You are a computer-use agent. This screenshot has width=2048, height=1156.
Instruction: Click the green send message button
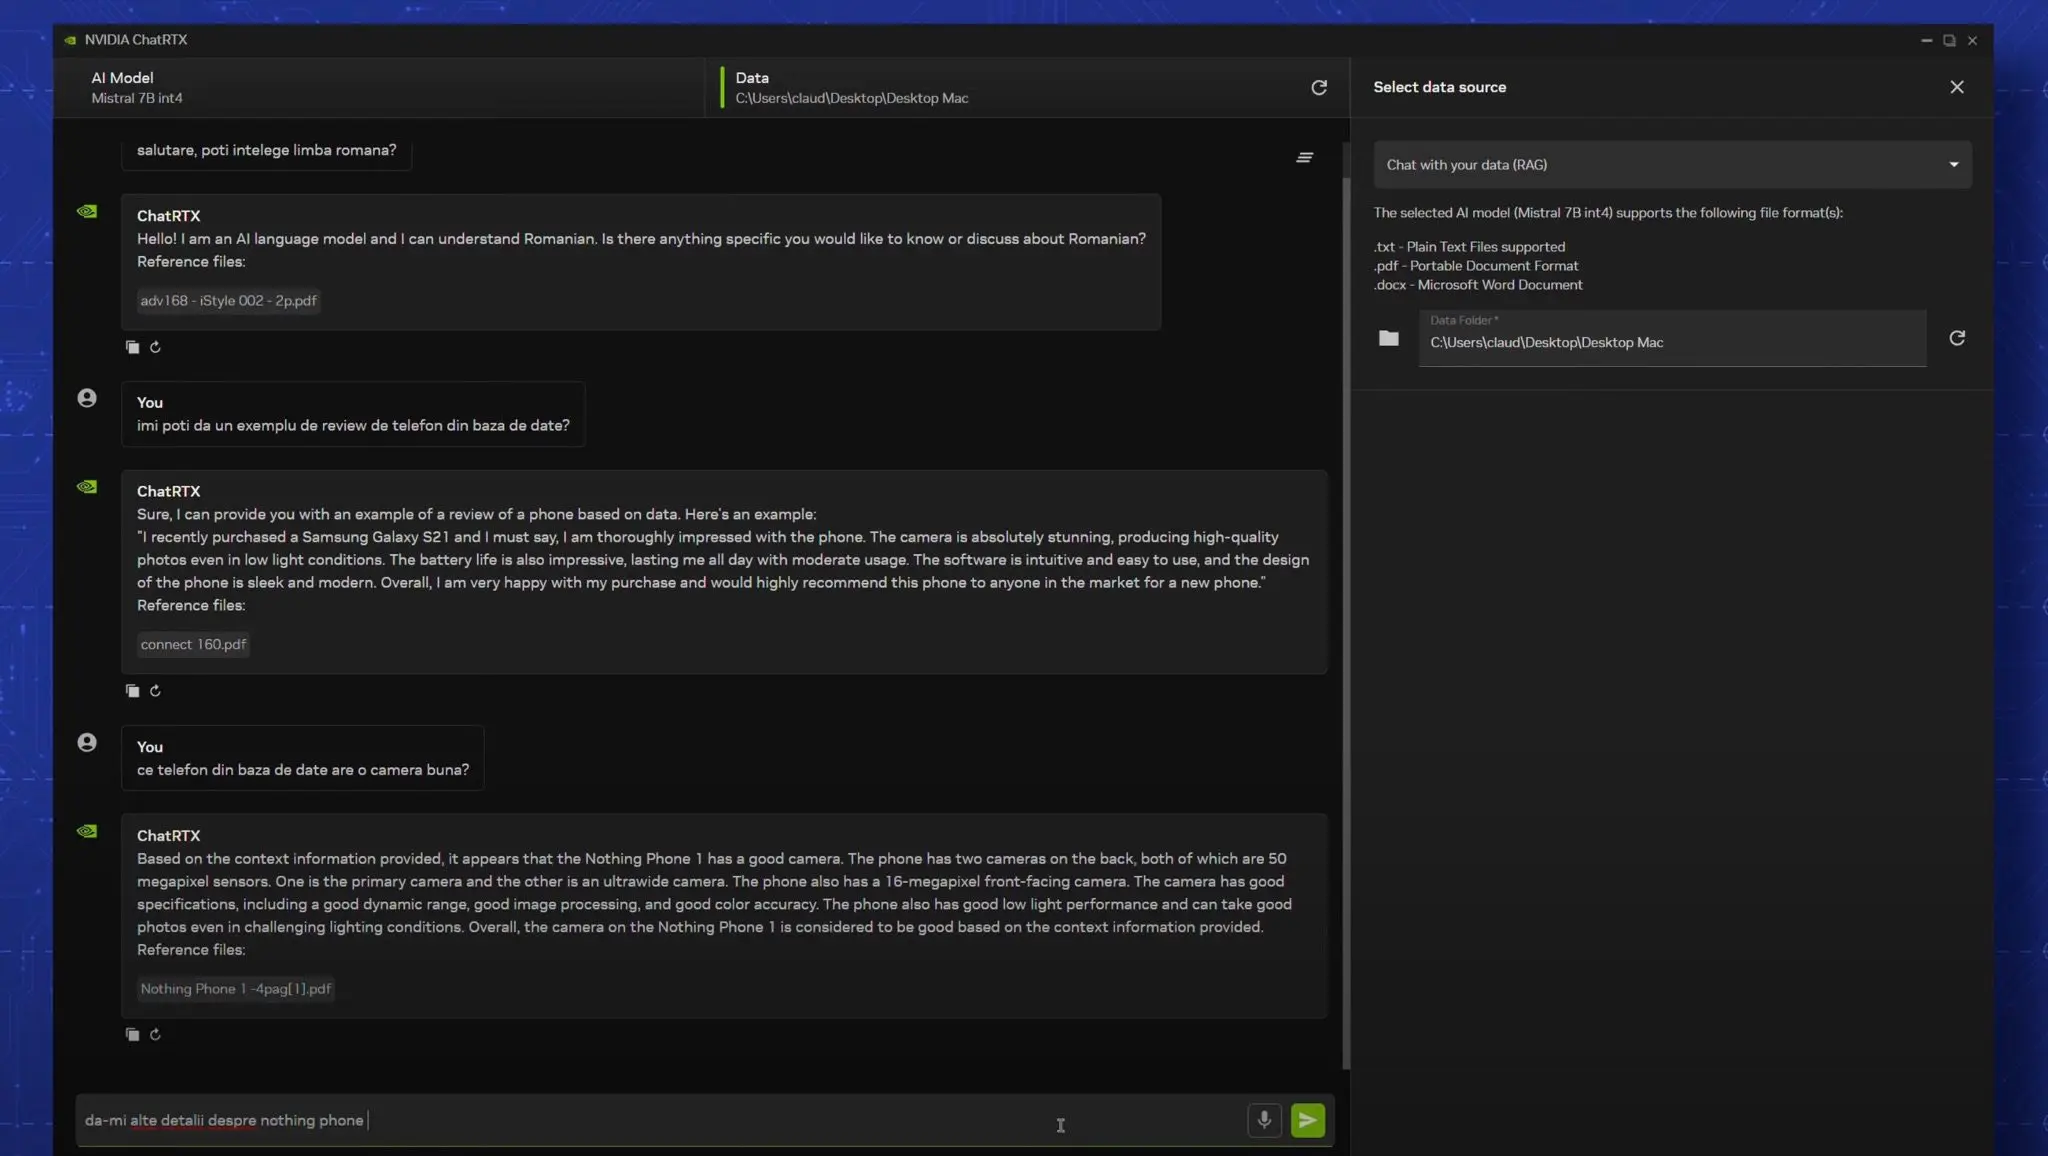(x=1307, y=1120)
